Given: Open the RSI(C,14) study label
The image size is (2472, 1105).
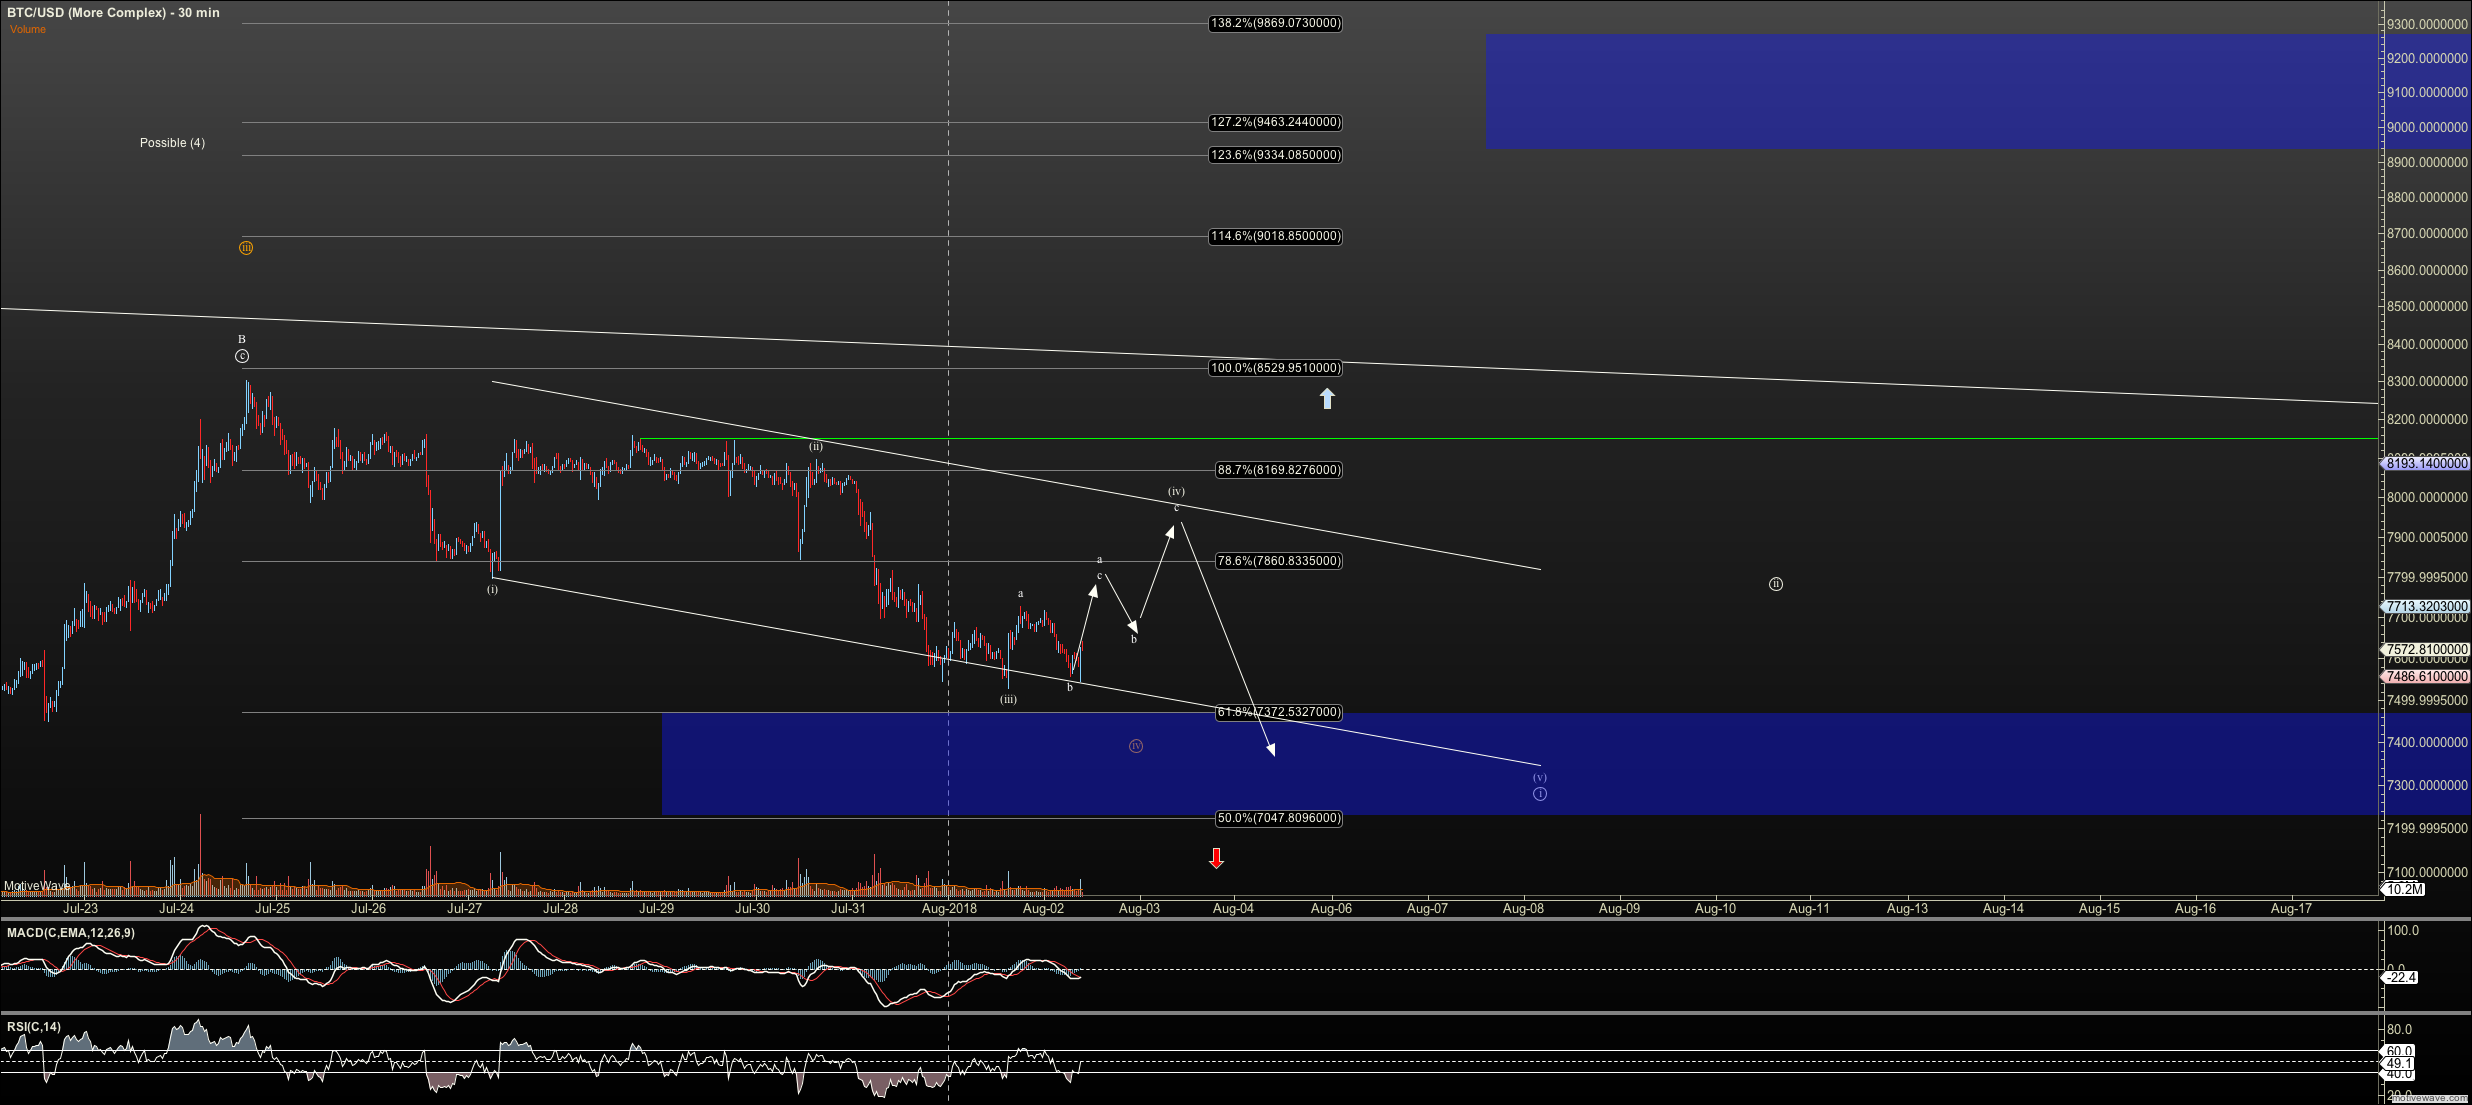Looking at the screenshot, I should coord(34,1027).
